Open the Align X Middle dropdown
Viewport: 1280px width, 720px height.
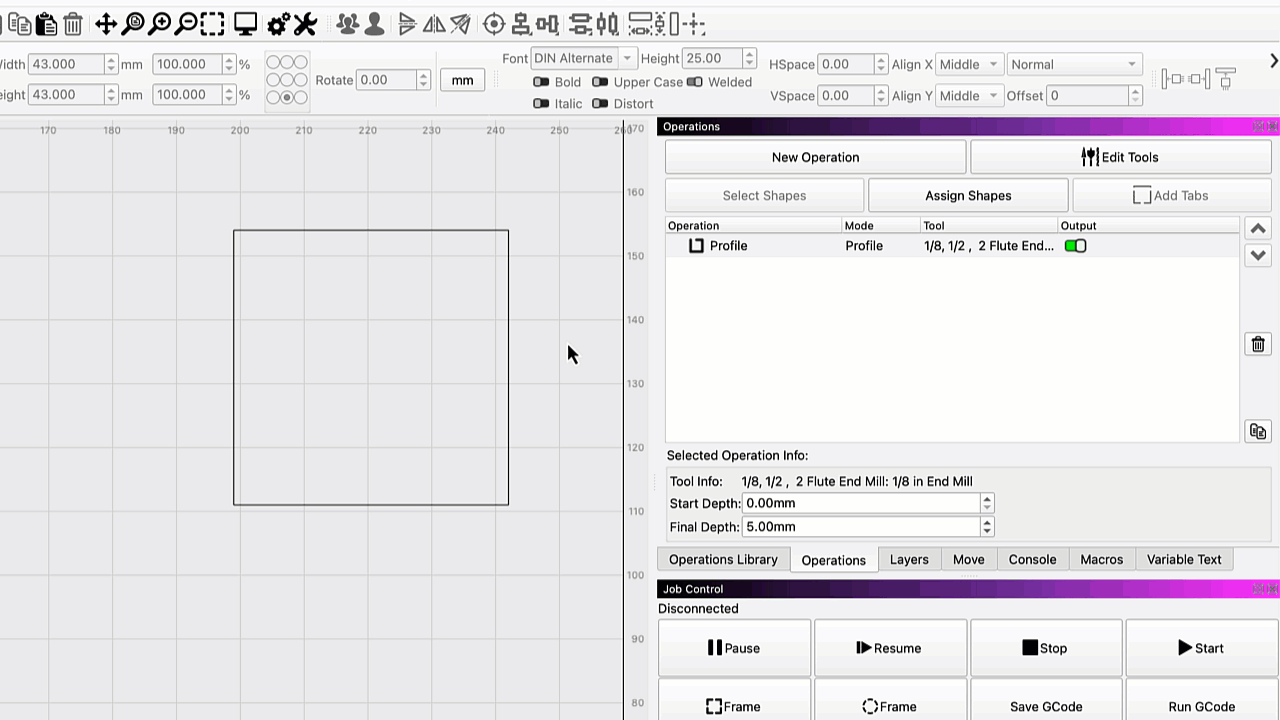(x=969, y=64)
